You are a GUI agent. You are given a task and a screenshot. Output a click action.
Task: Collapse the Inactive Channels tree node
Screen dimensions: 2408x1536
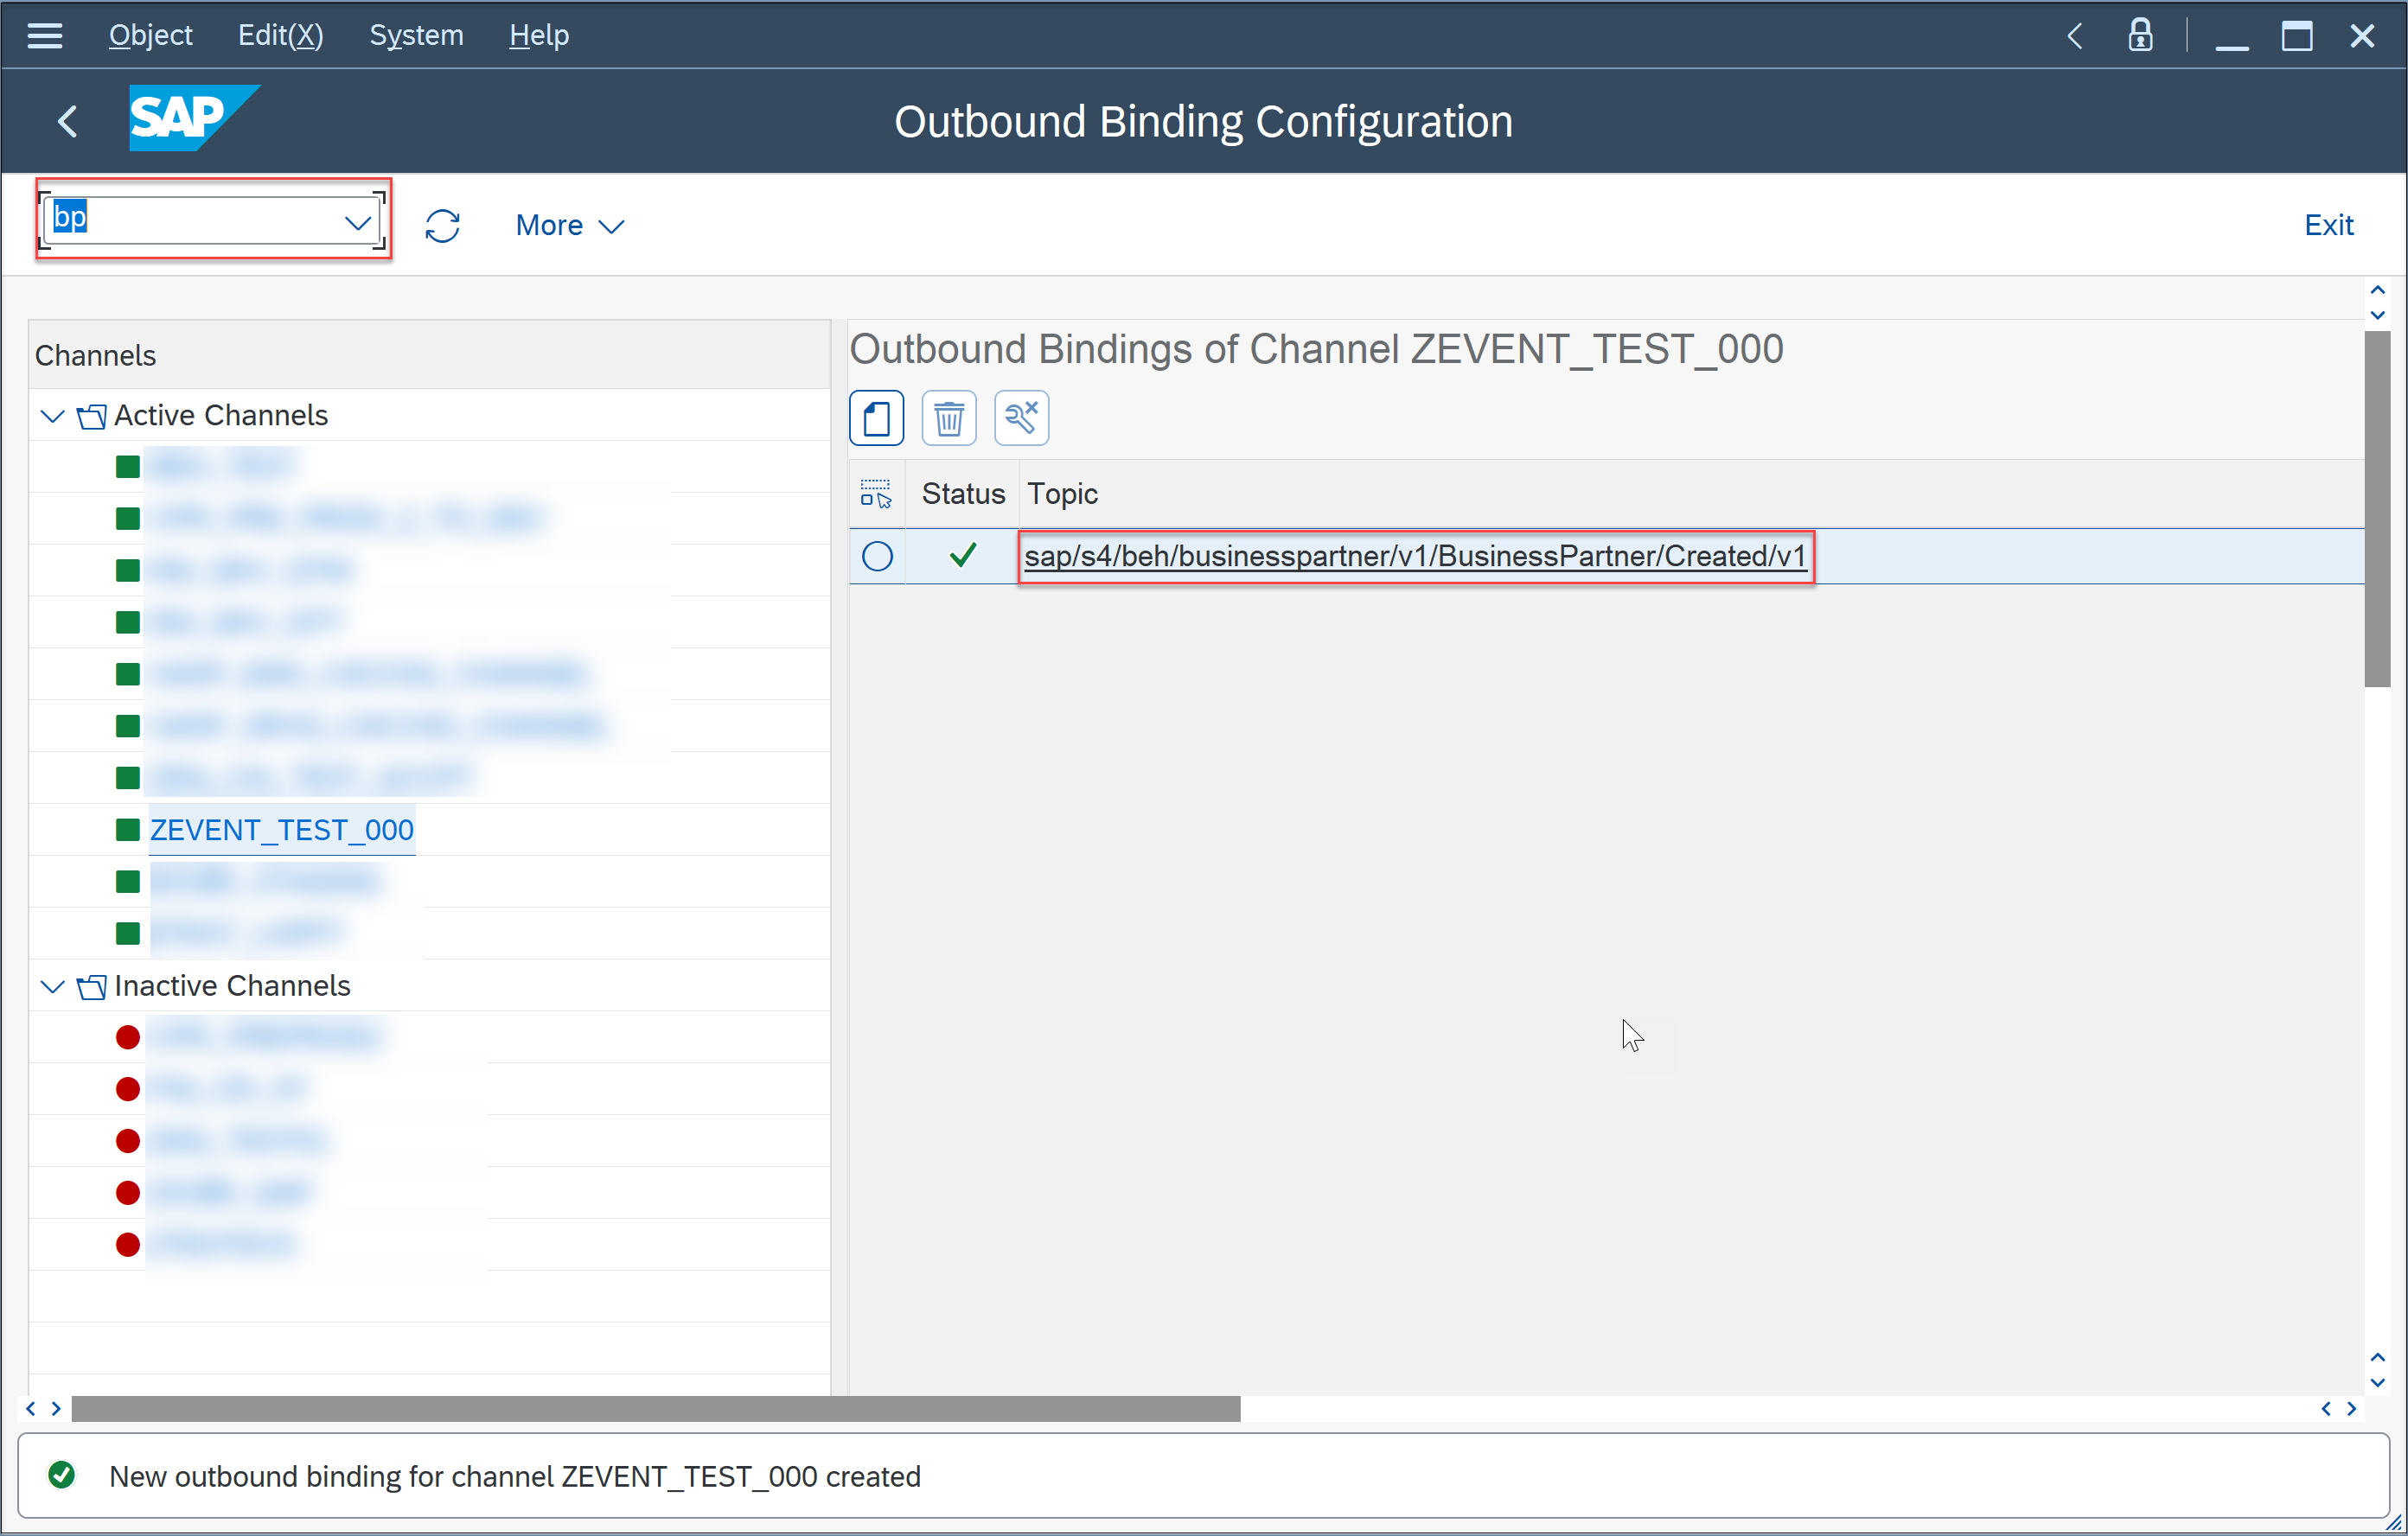point(52,987)
